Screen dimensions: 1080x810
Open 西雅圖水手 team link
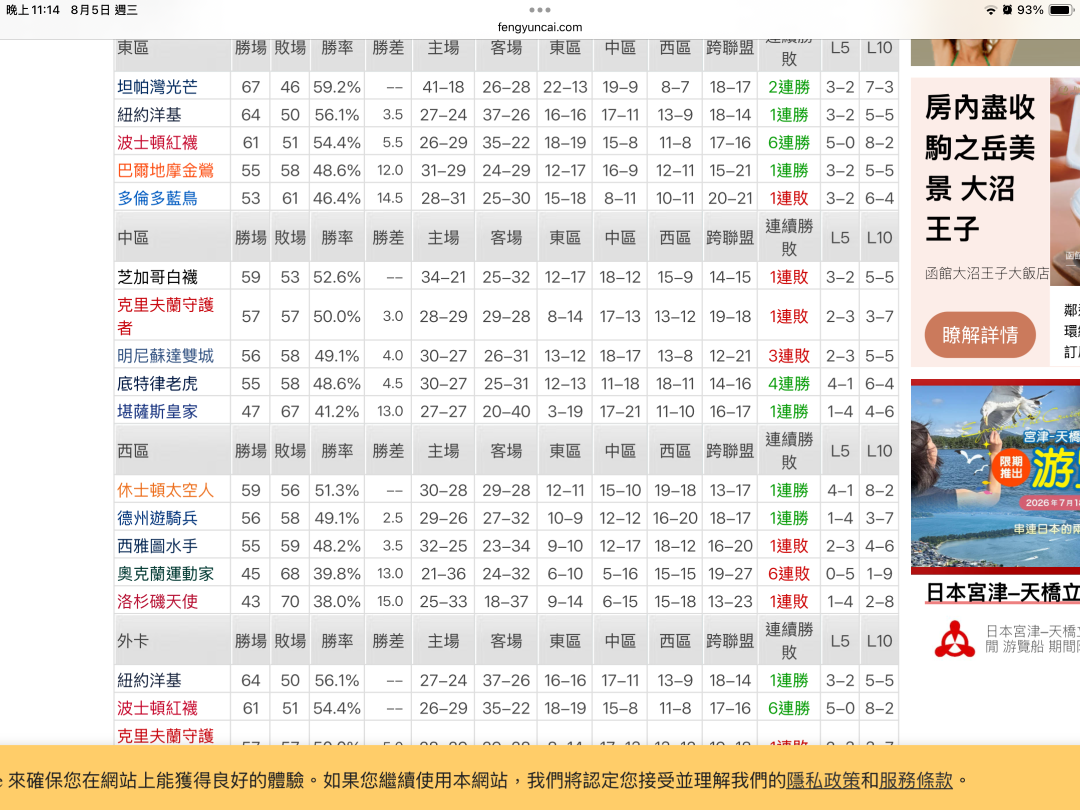pyautogui.click(x=157, y=546)
